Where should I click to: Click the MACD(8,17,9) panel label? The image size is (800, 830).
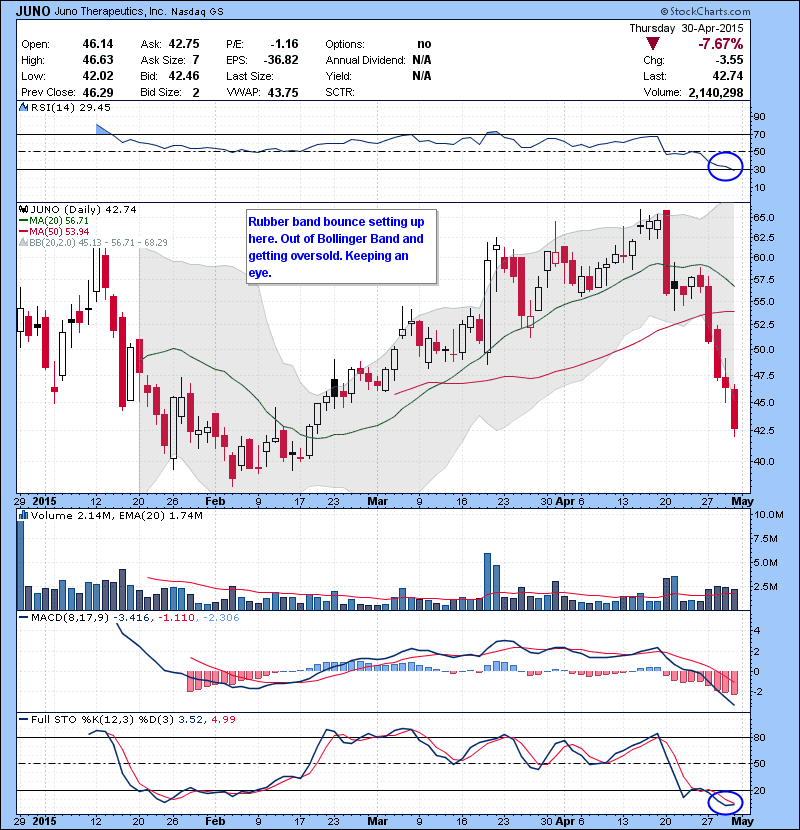(71, 617)
